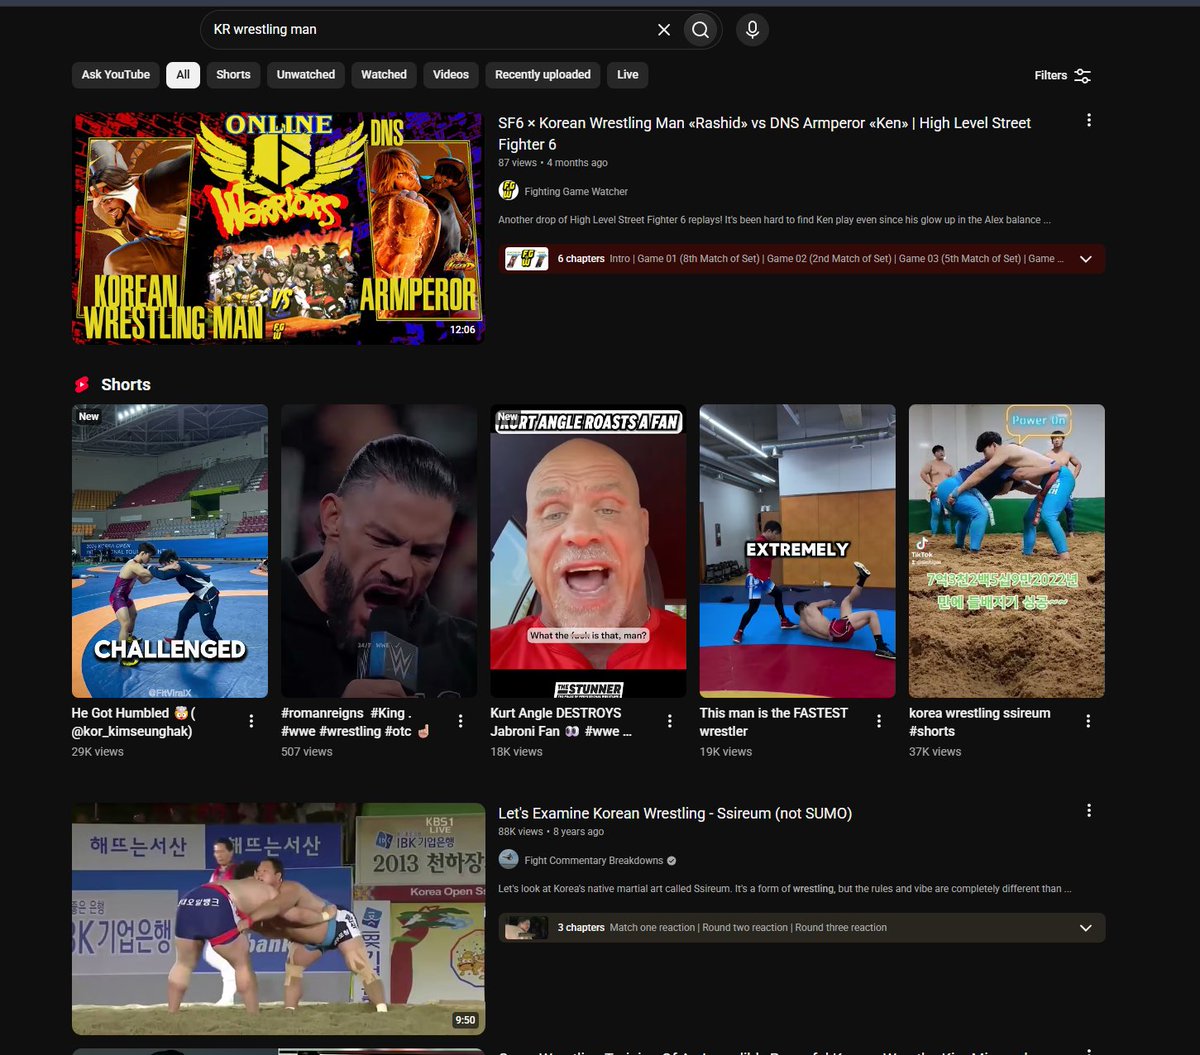The image size is (1200, 1055).
Task: Visit the Fighting Game Watcher channel name
Action: click(x=576, y=191)
